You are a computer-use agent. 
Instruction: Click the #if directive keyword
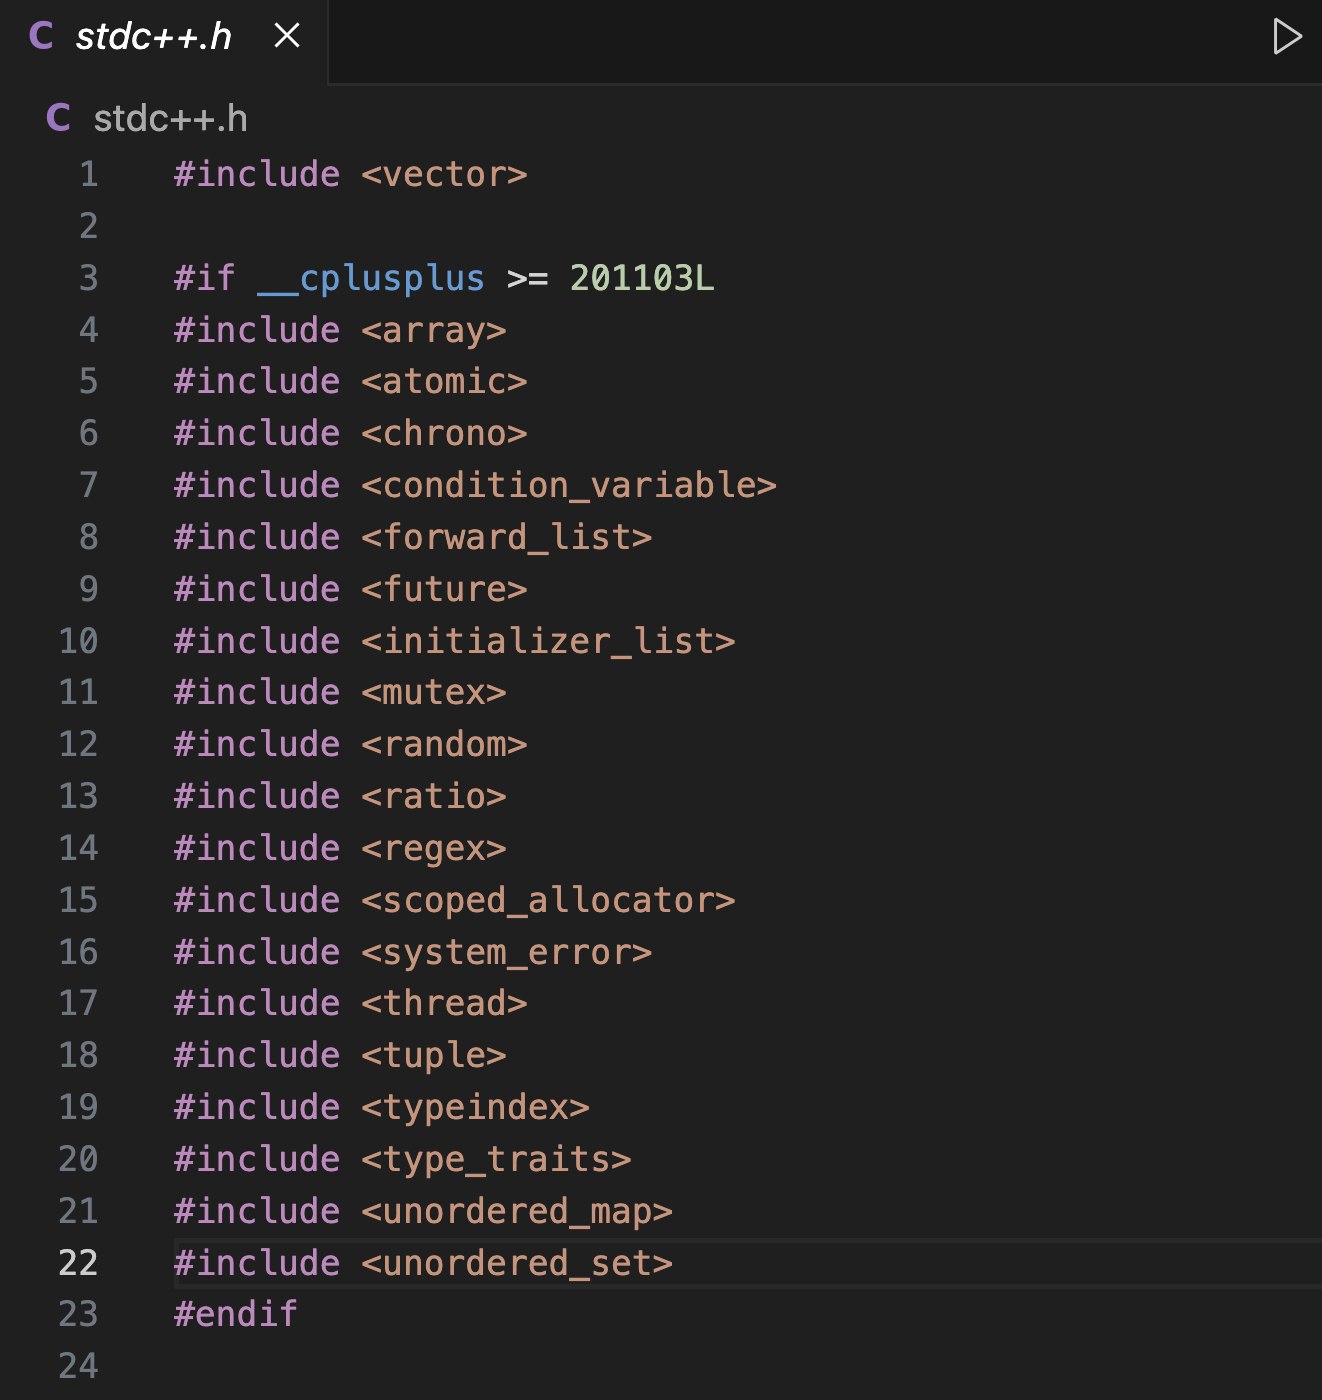(205, 277)
